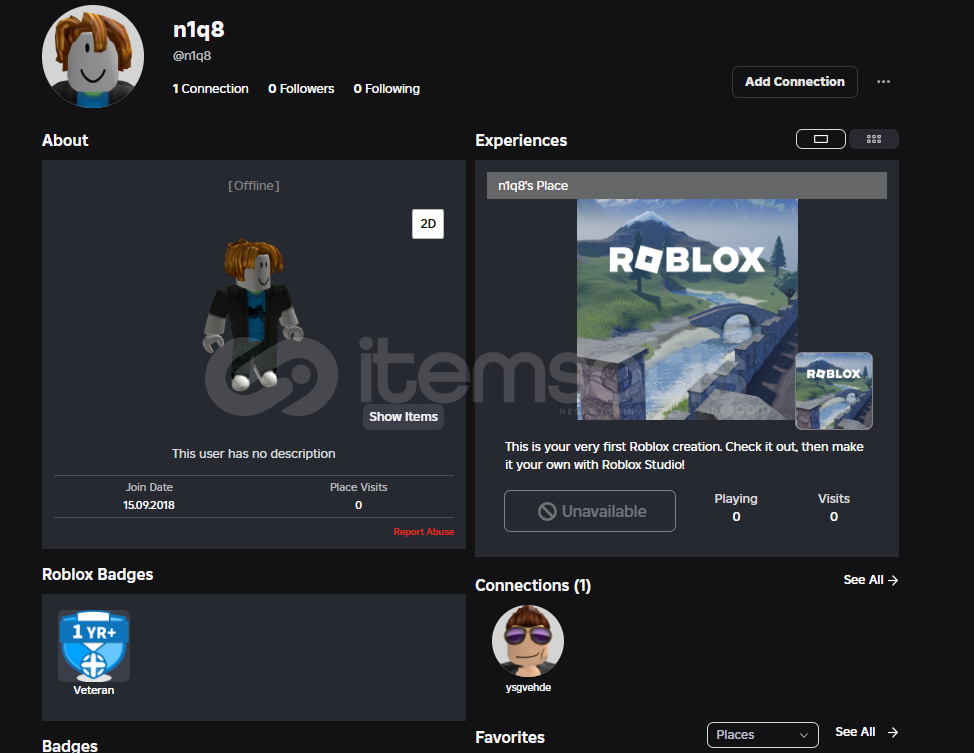Click the Experiences heading
Image resolution: width=974 pixels, height=753 pixels.
(x=521, y=140)
